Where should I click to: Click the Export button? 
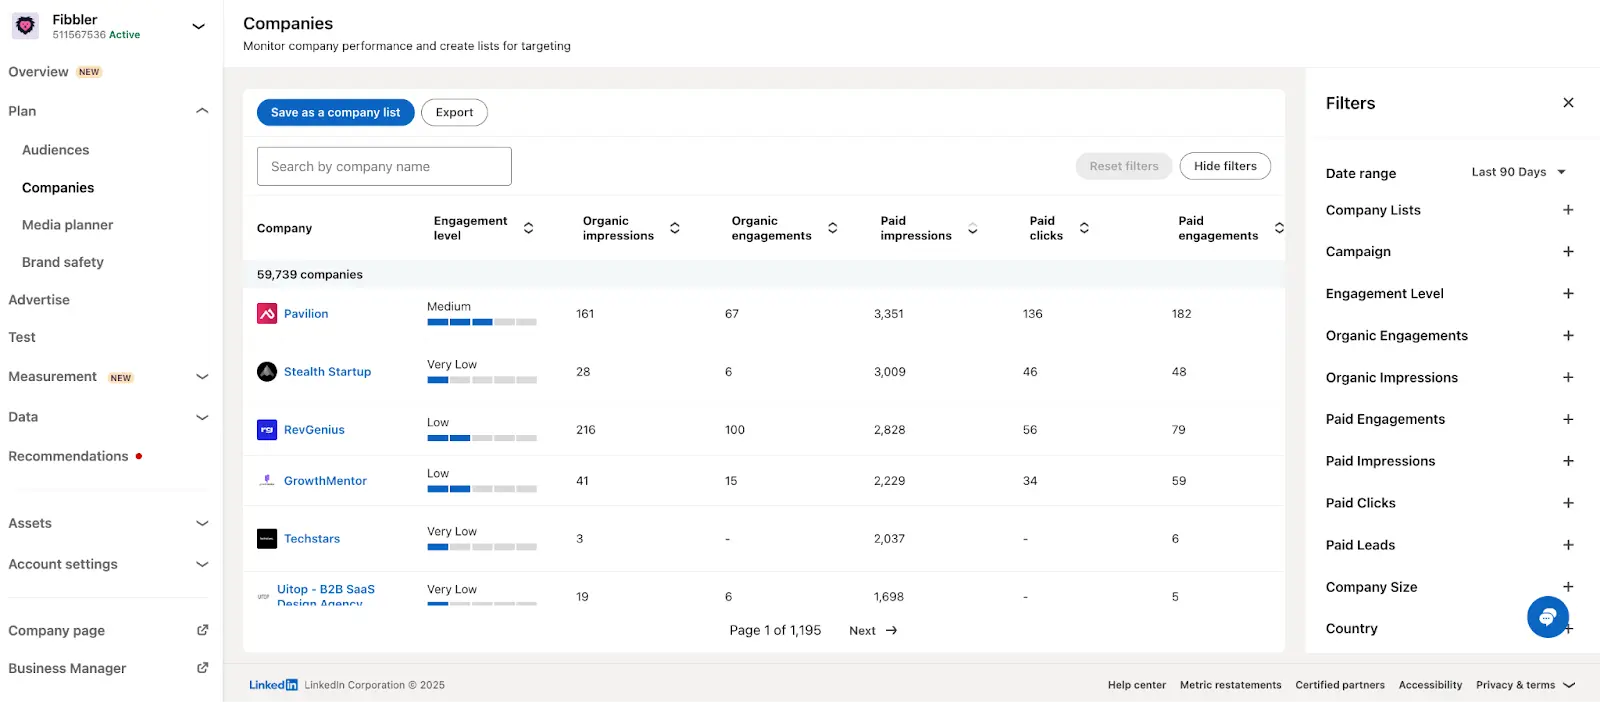pos(454,113)
